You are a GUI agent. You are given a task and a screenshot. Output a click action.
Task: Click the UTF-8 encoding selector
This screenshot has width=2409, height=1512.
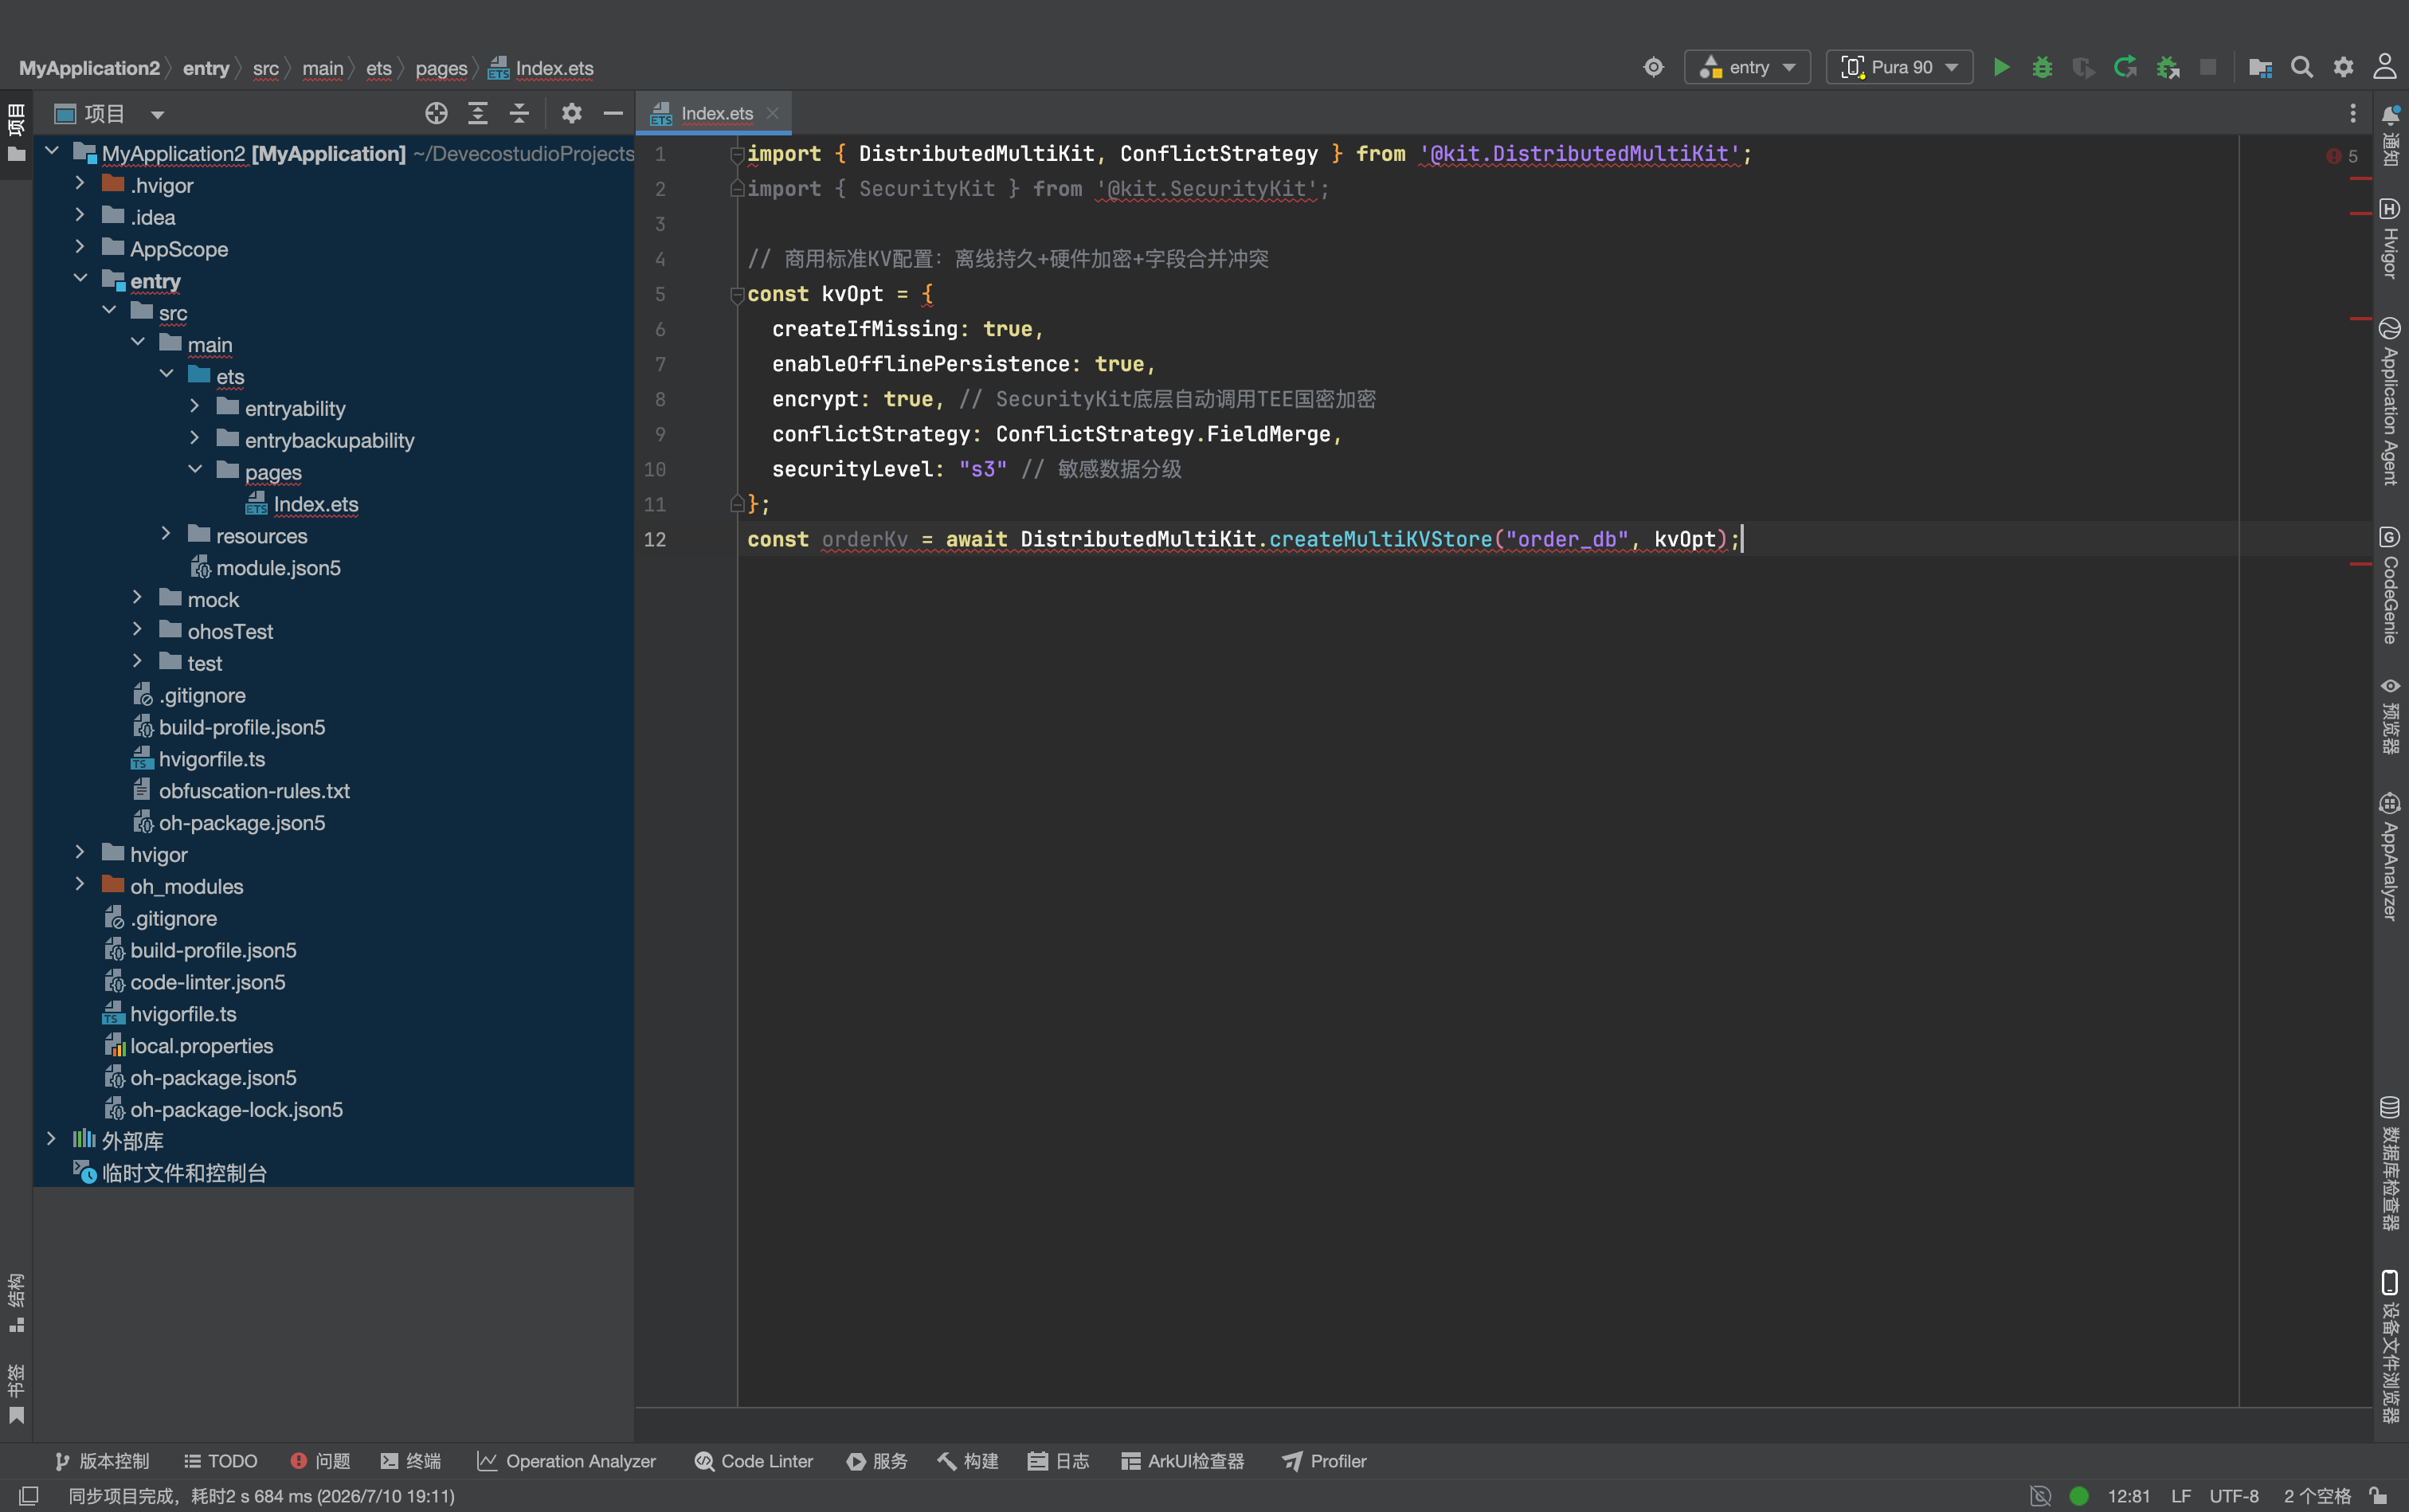2233,1495
